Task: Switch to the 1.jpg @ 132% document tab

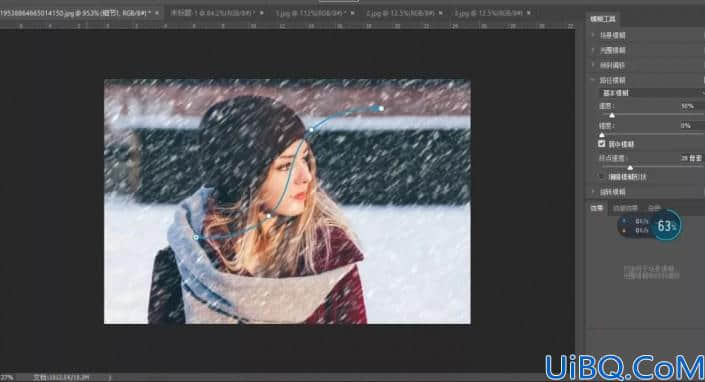Action: tap(310, 13)
